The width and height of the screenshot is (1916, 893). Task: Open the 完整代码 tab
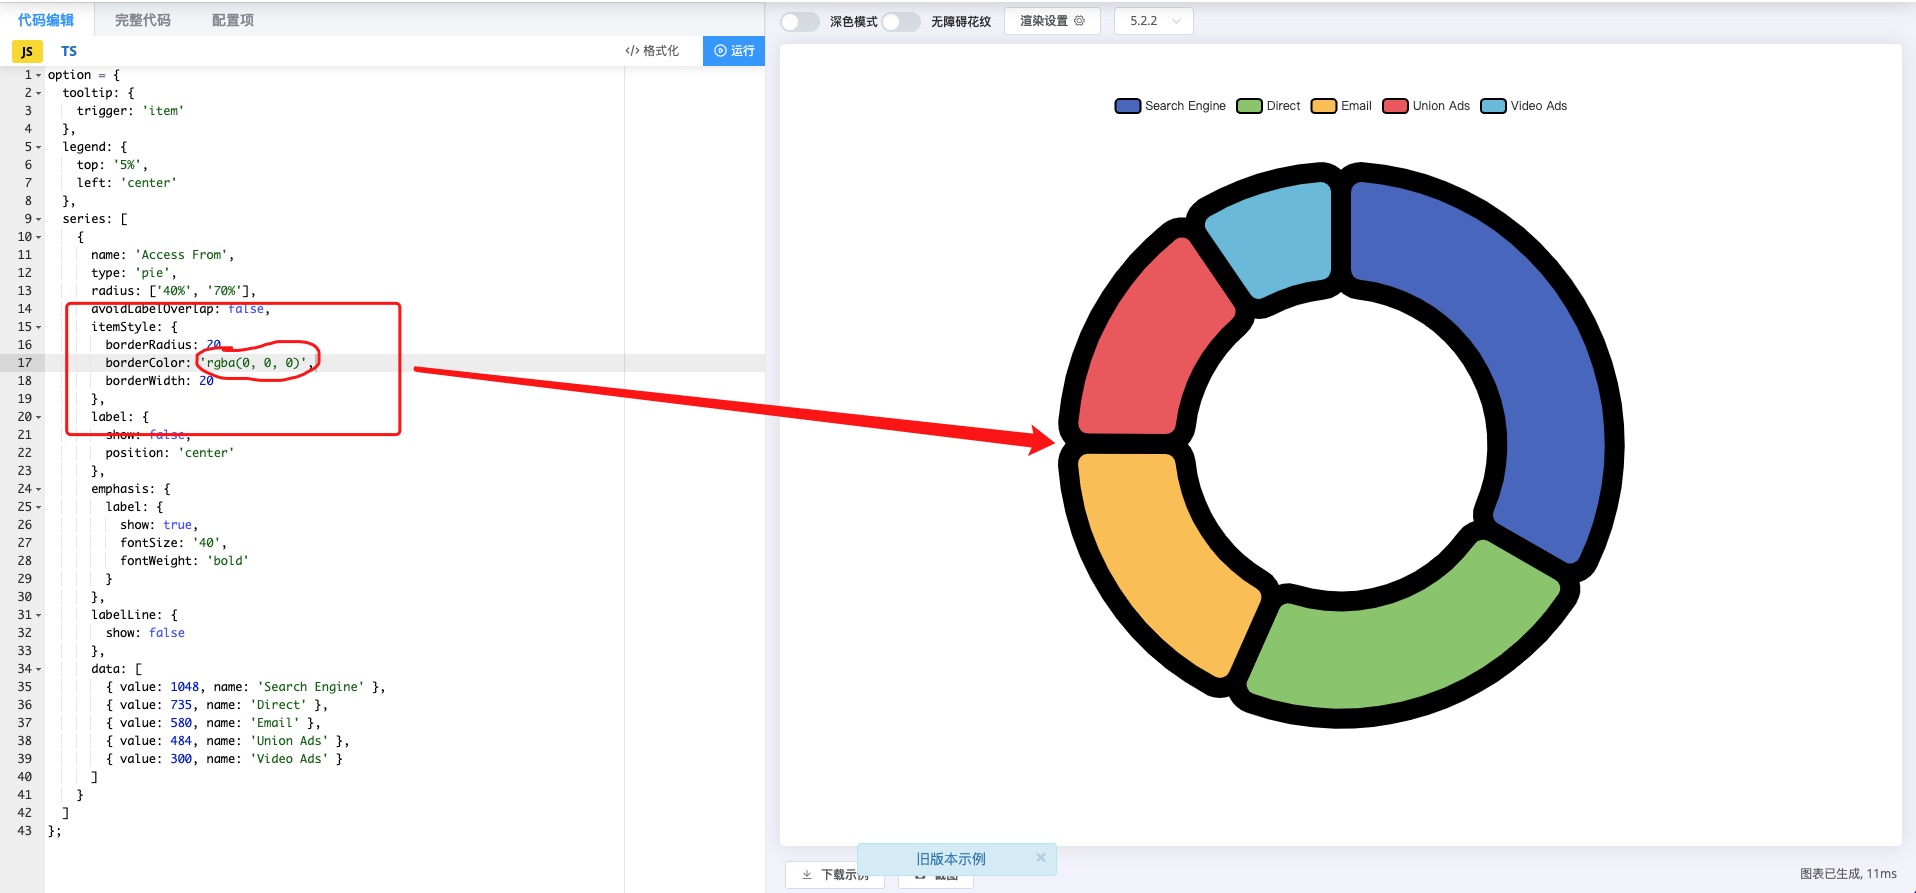143,20
